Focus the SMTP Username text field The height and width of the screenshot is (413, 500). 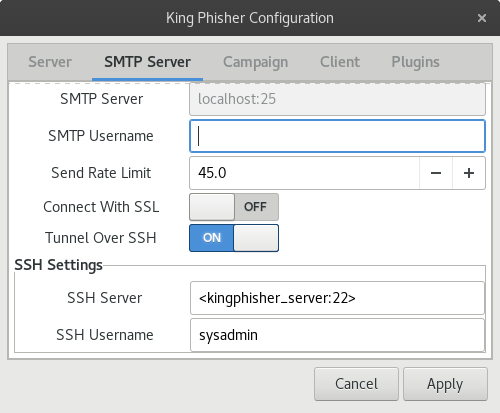pos(337,136)
